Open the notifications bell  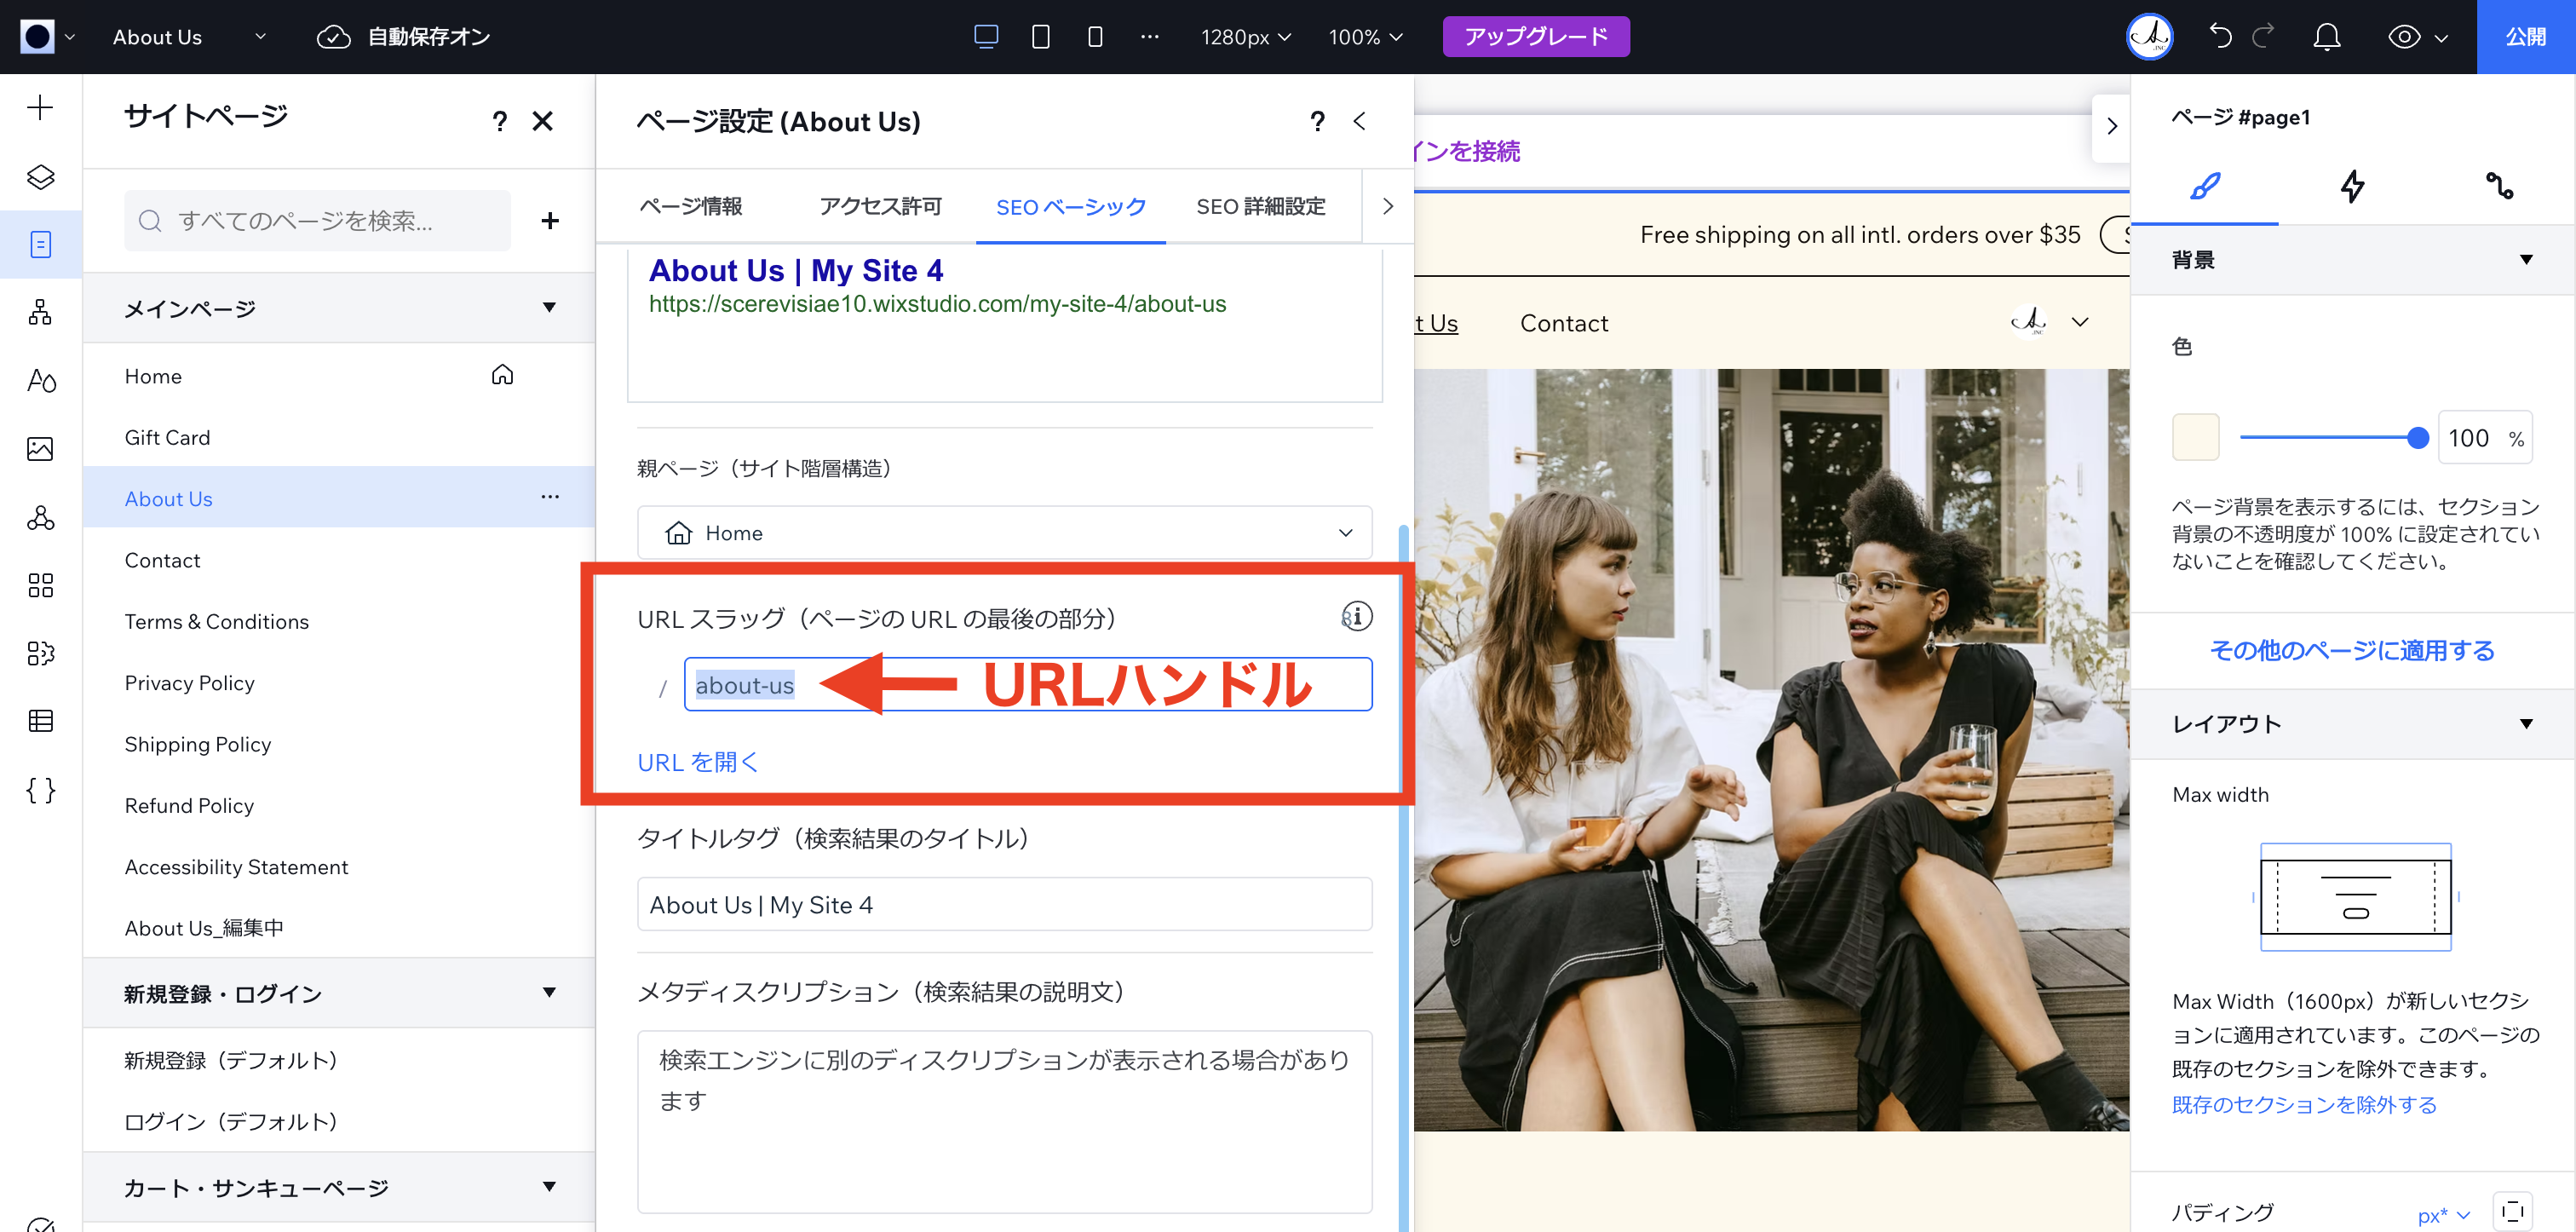pos(2327,36)
